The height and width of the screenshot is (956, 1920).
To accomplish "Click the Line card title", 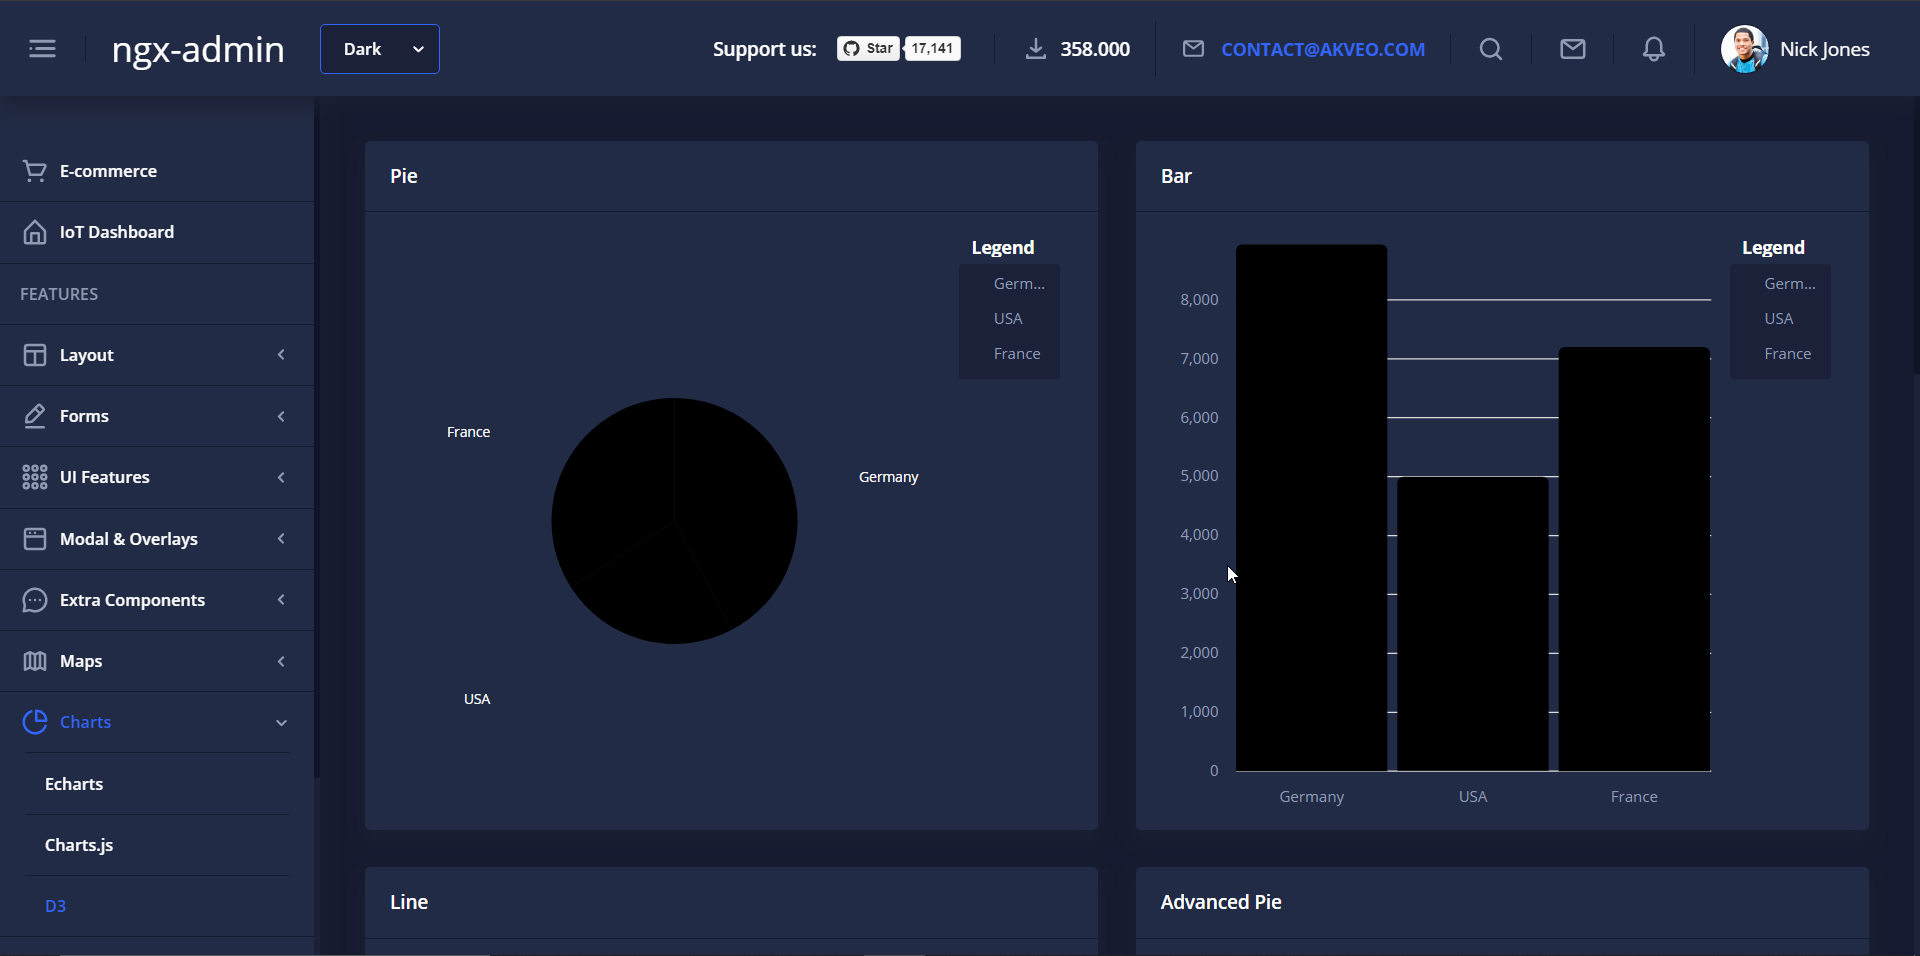I will 409,902.
